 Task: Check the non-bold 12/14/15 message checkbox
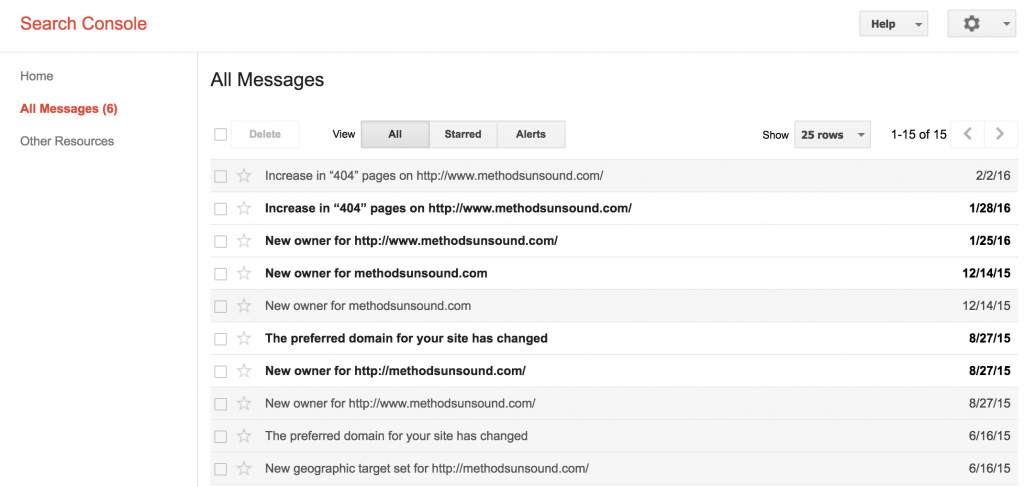coord(221,307)
